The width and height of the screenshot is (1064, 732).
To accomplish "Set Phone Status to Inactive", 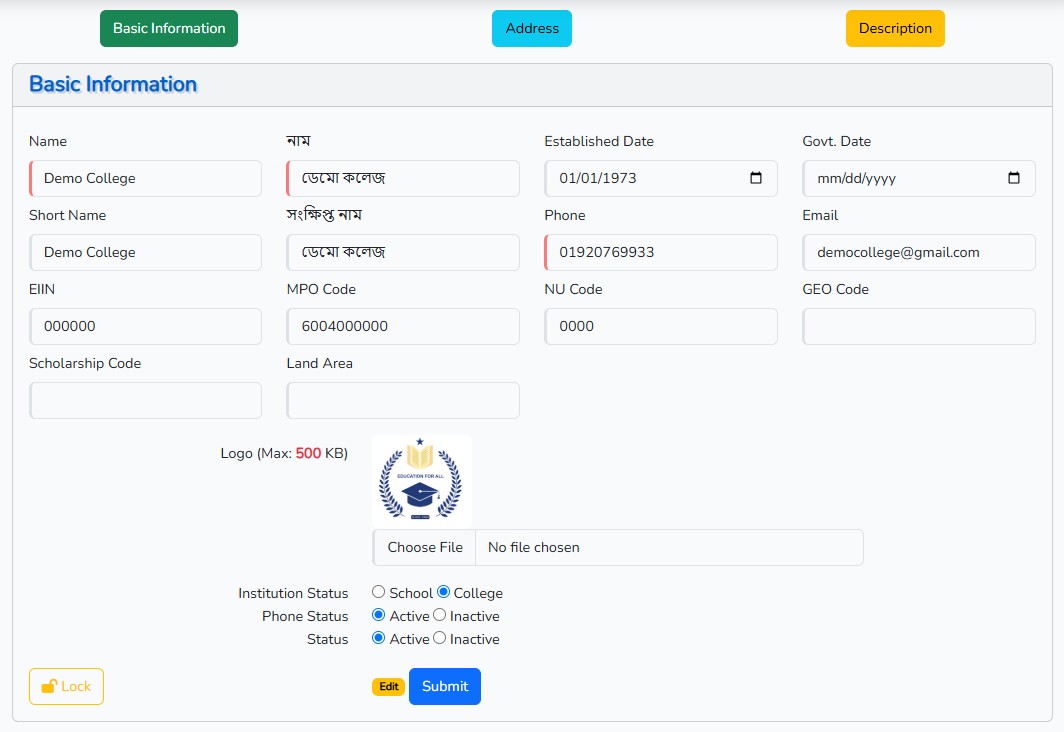I will pos(439,615).
